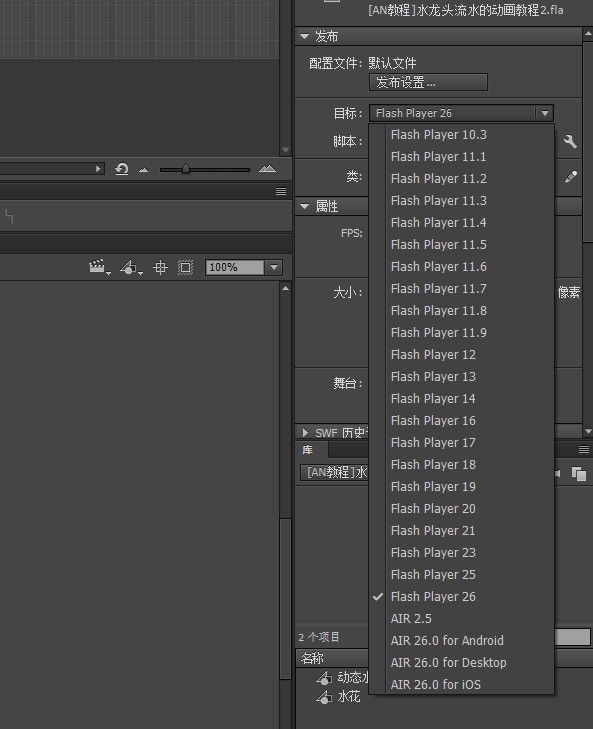This screenshot has width=593, height=729.
Task: Click the 100% zoom value field
Action: click(x=235, y=267)
